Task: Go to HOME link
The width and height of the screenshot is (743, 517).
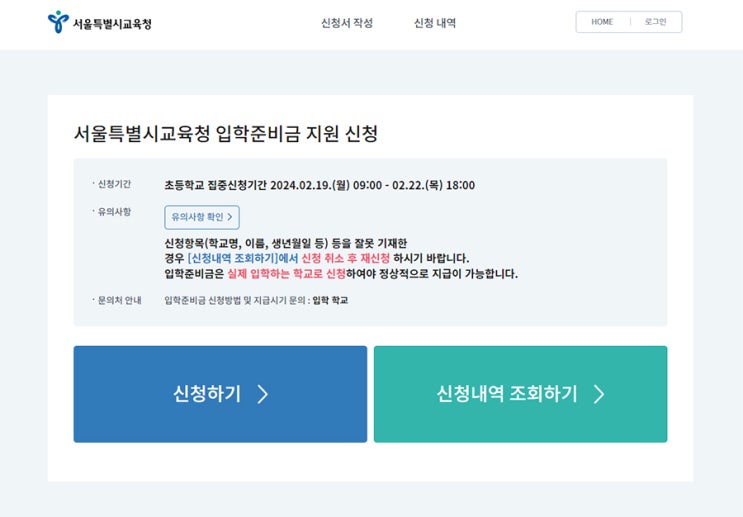Action: coord(602,22)
